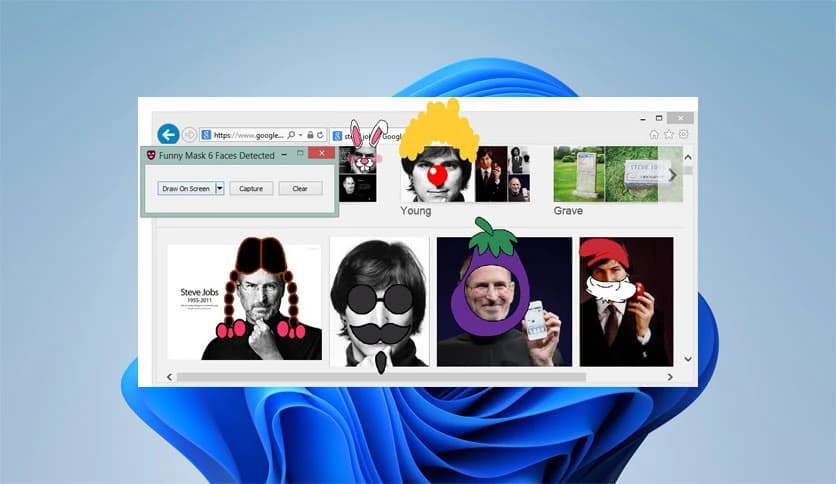The width and height of the screenshot is (836, 484).
Task: Close the Funny Mask window
Action: tap(321, 153)
